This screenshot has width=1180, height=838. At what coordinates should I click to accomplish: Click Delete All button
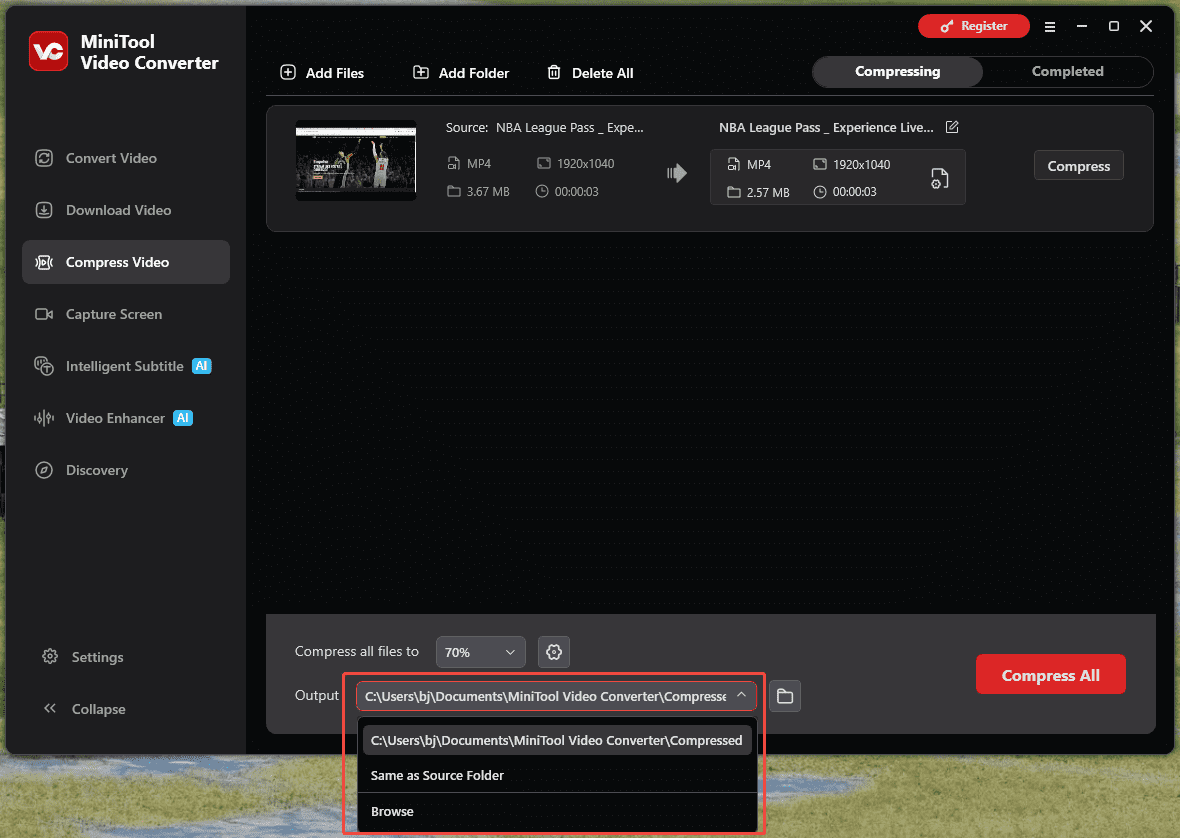[x=590, y=73]
